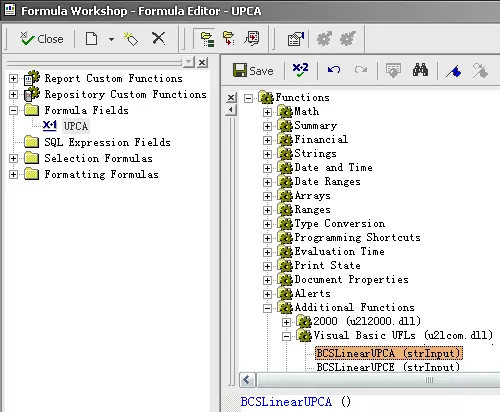Image resolution: width=500 pixels, height=412 pixels.
Task: Collapse the Additional Functions node
Action: [x=267, y=308]
